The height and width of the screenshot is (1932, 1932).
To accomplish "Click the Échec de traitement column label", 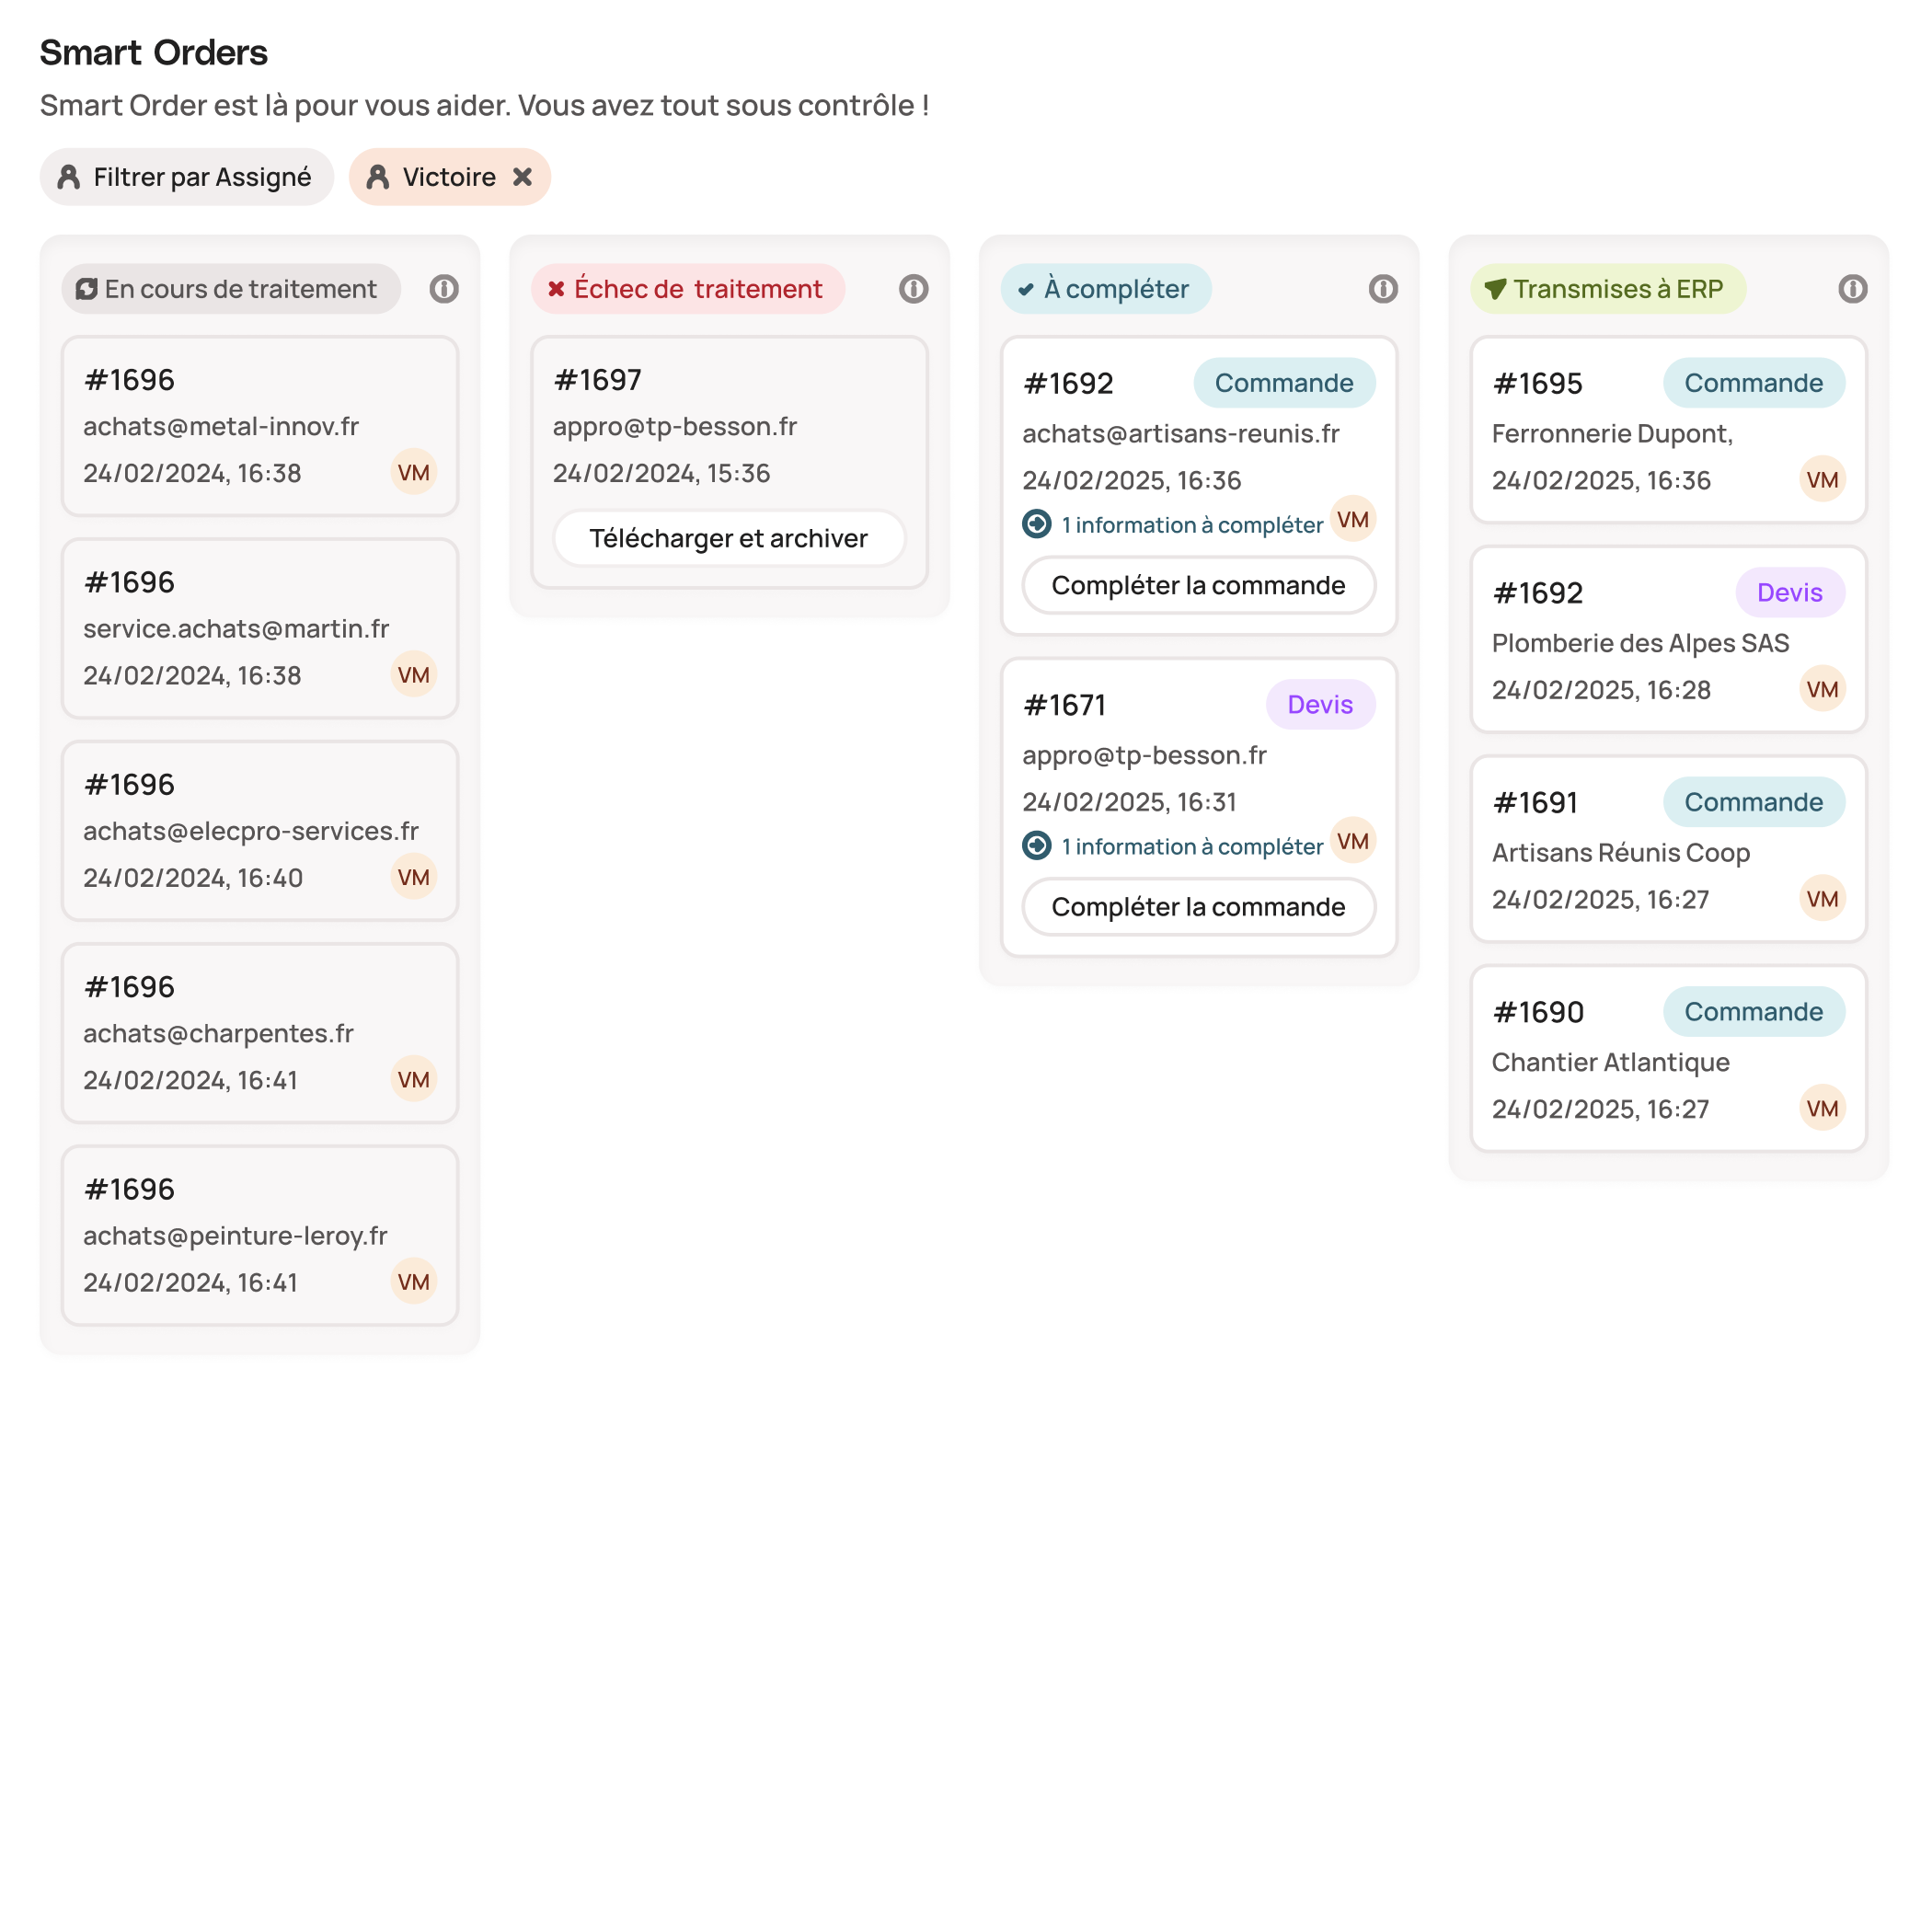I will [x=688, y=289].
